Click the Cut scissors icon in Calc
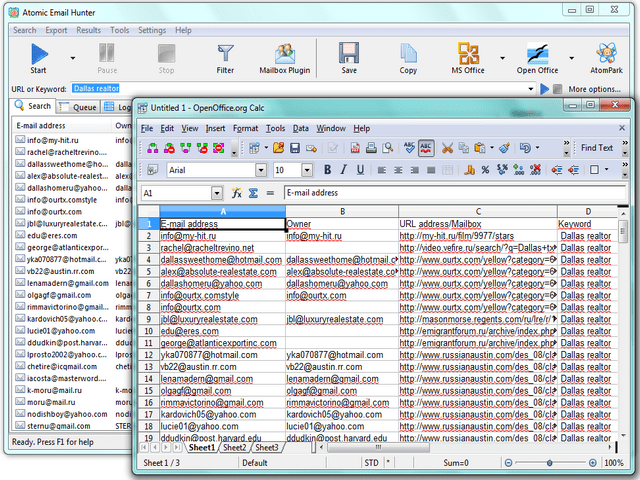This screenshot has width=640, height=480. tap(448, 148)
